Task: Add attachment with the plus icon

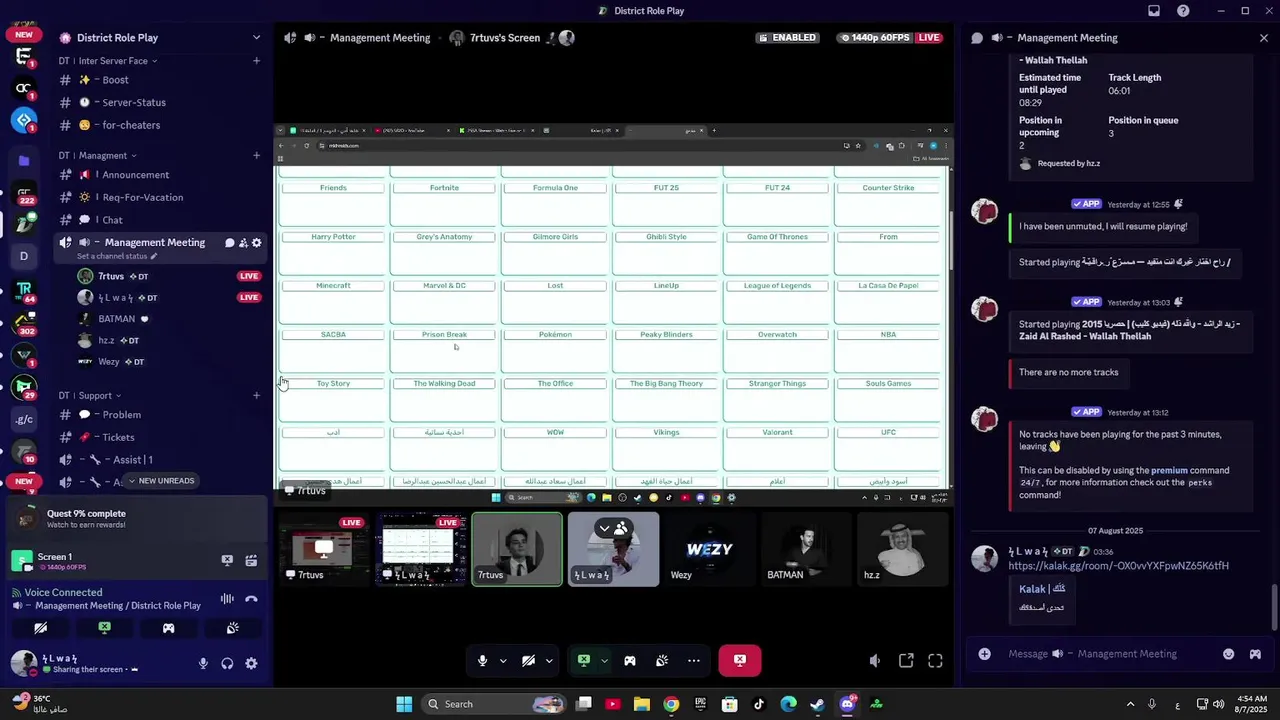Action: pyautogui.click(x=985, y=654)
